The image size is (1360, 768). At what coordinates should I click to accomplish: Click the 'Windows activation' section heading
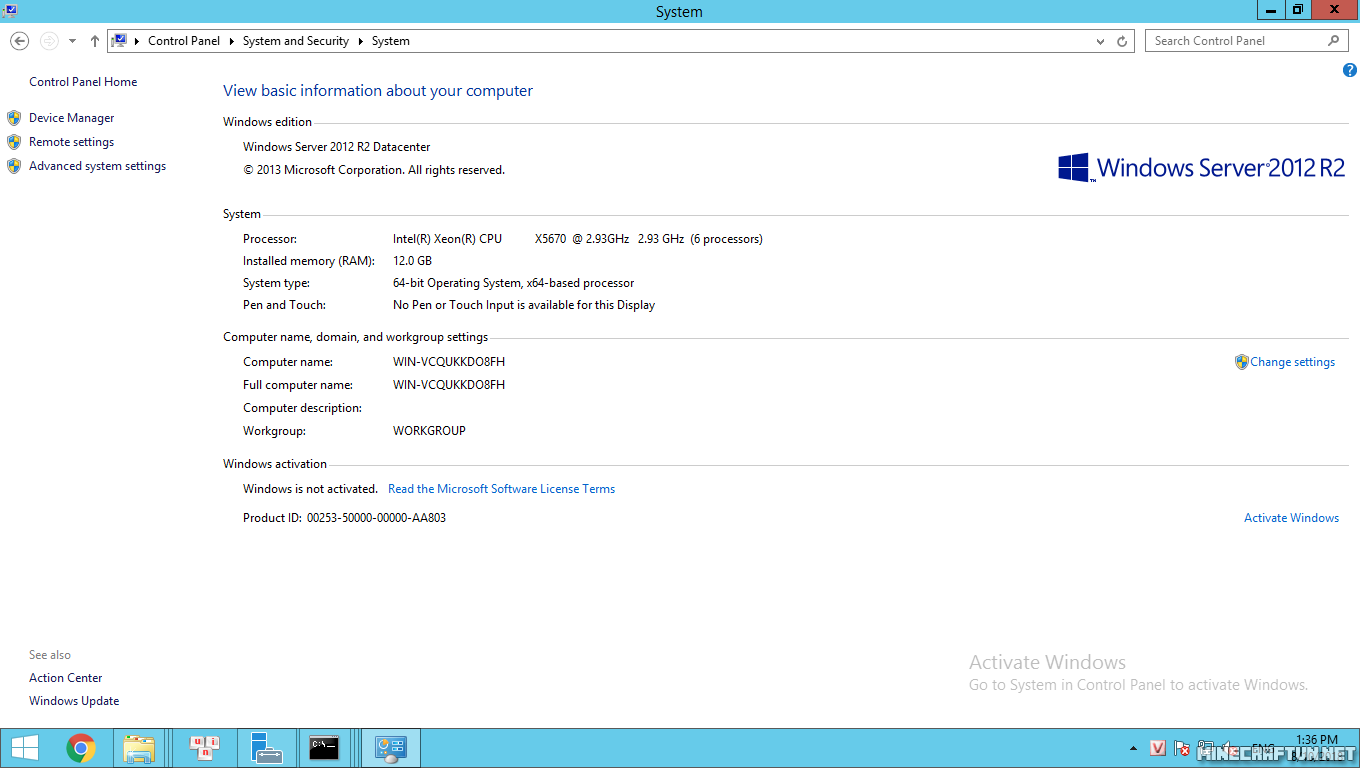click(275, 464)
